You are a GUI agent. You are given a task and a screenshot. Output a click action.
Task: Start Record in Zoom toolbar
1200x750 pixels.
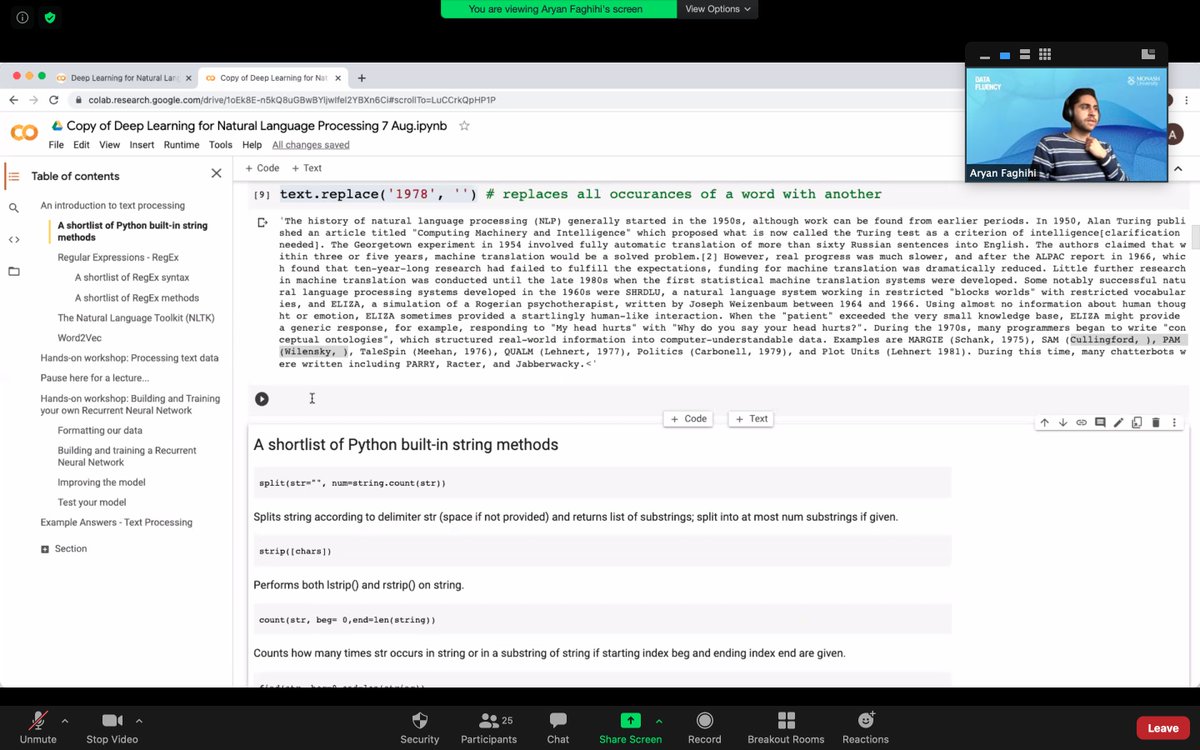point(704,727)
